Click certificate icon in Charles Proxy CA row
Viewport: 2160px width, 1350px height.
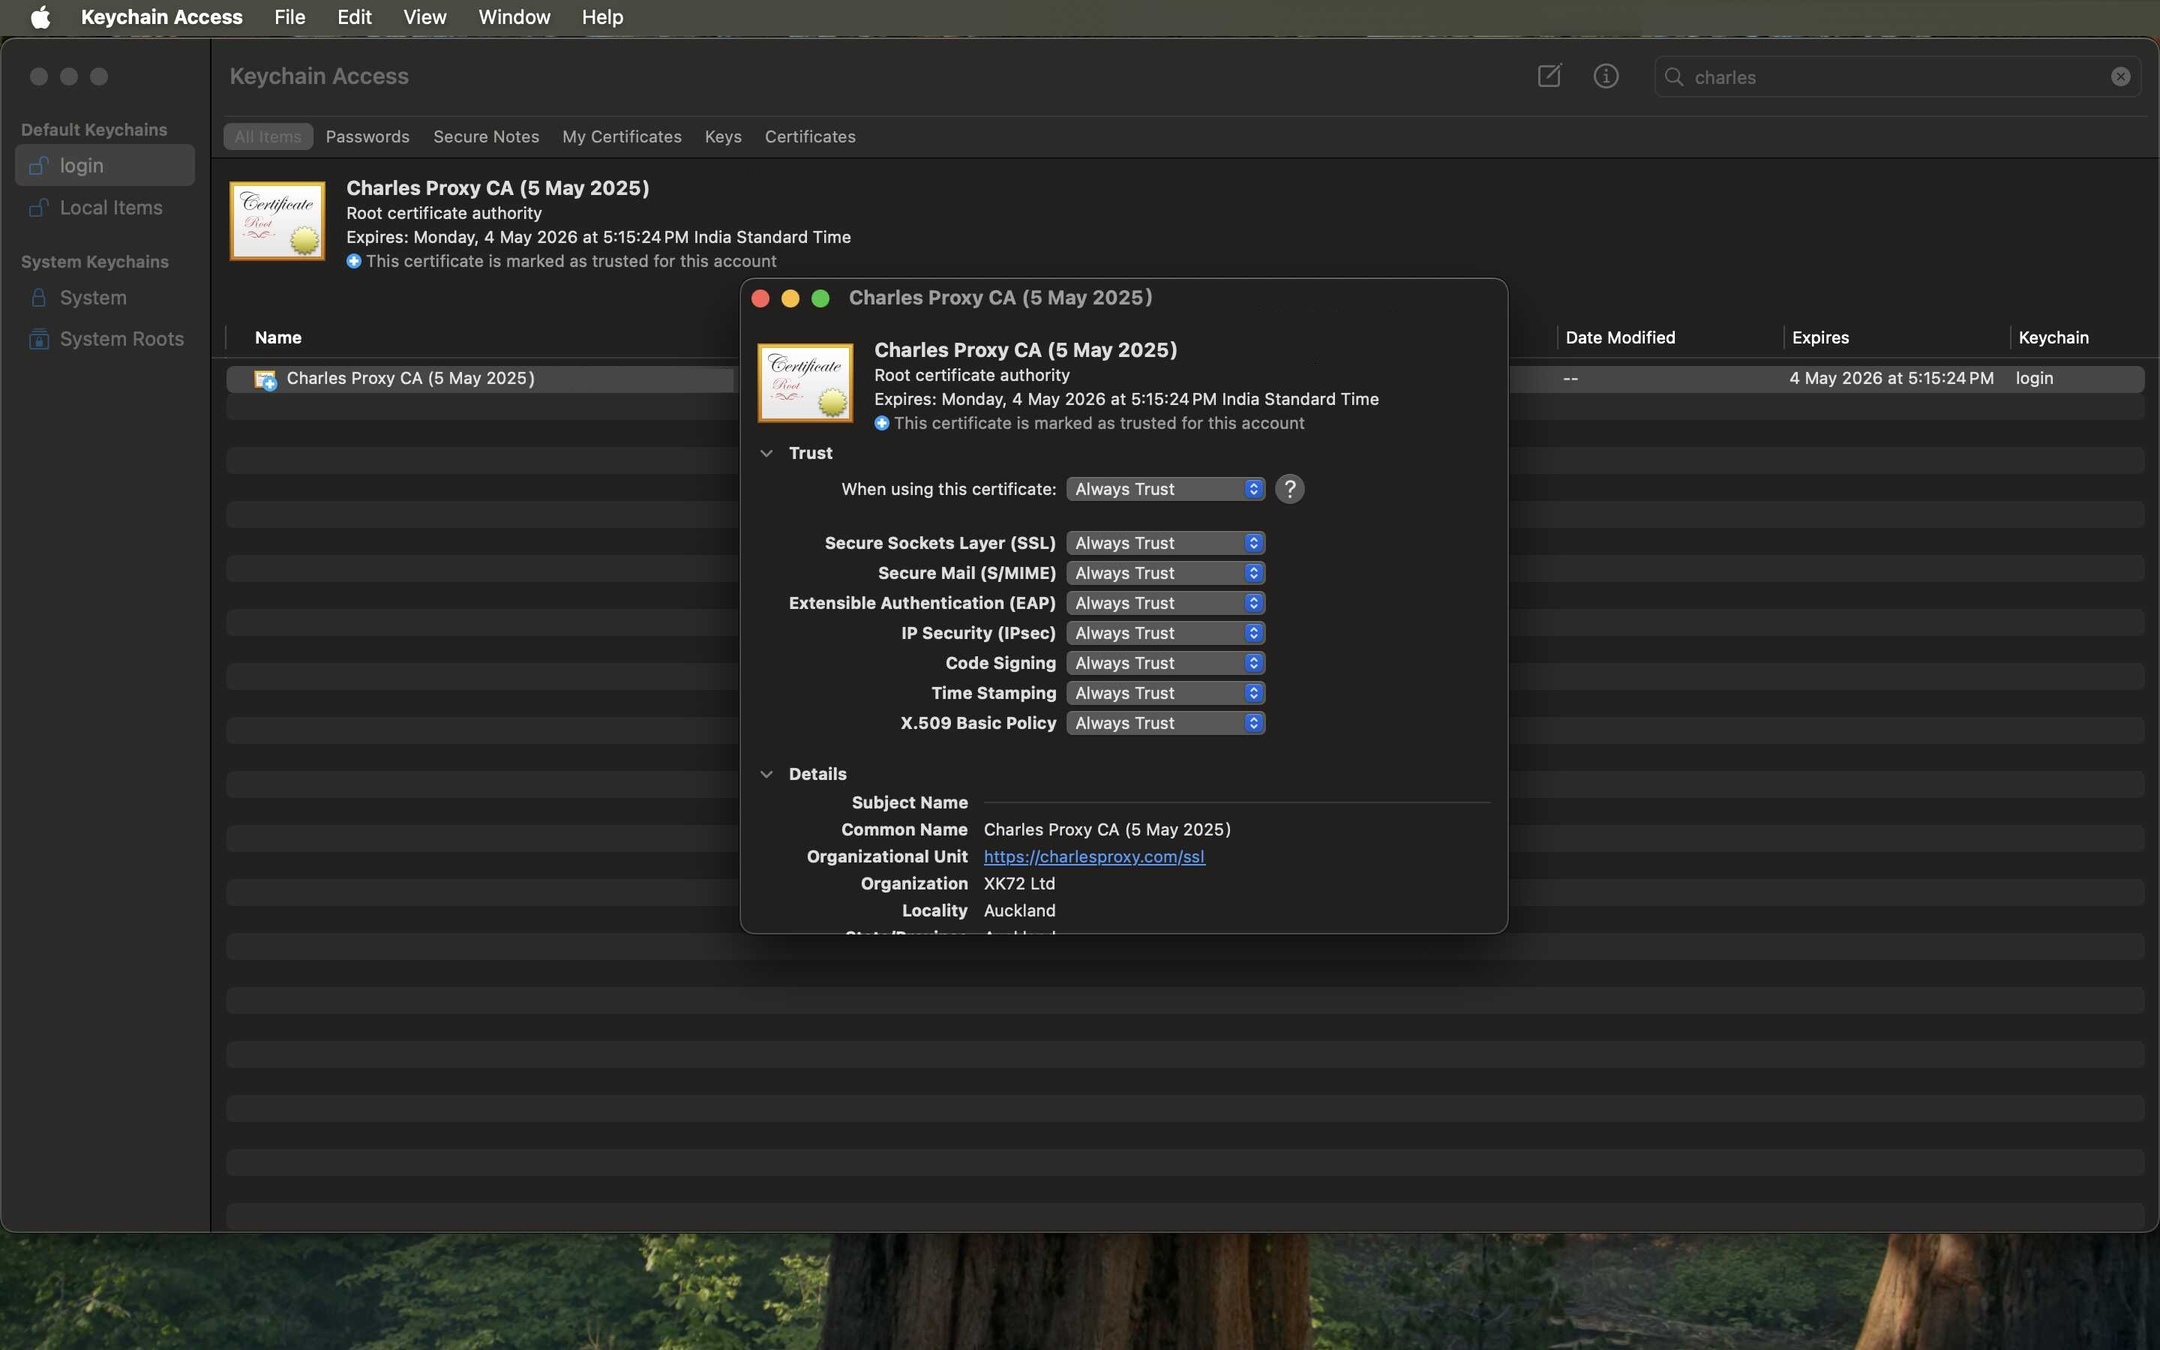(265, 379)
